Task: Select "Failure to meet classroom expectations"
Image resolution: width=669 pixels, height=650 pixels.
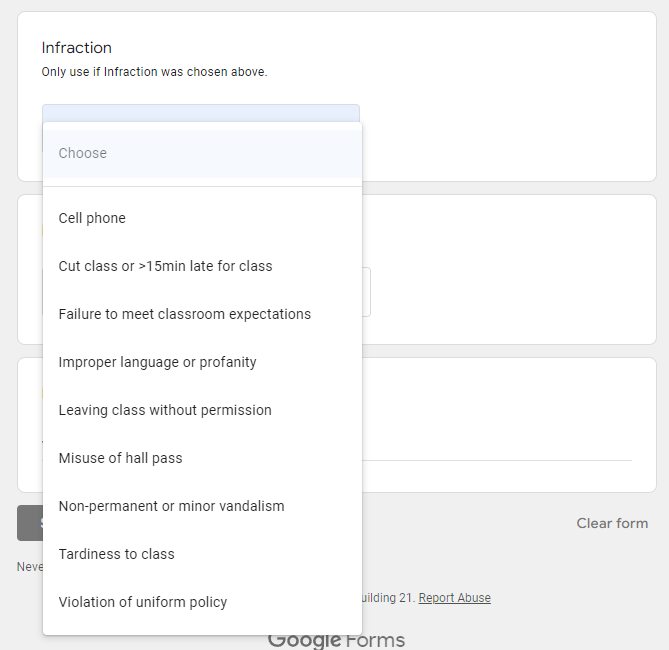Action: click(184, 314)
